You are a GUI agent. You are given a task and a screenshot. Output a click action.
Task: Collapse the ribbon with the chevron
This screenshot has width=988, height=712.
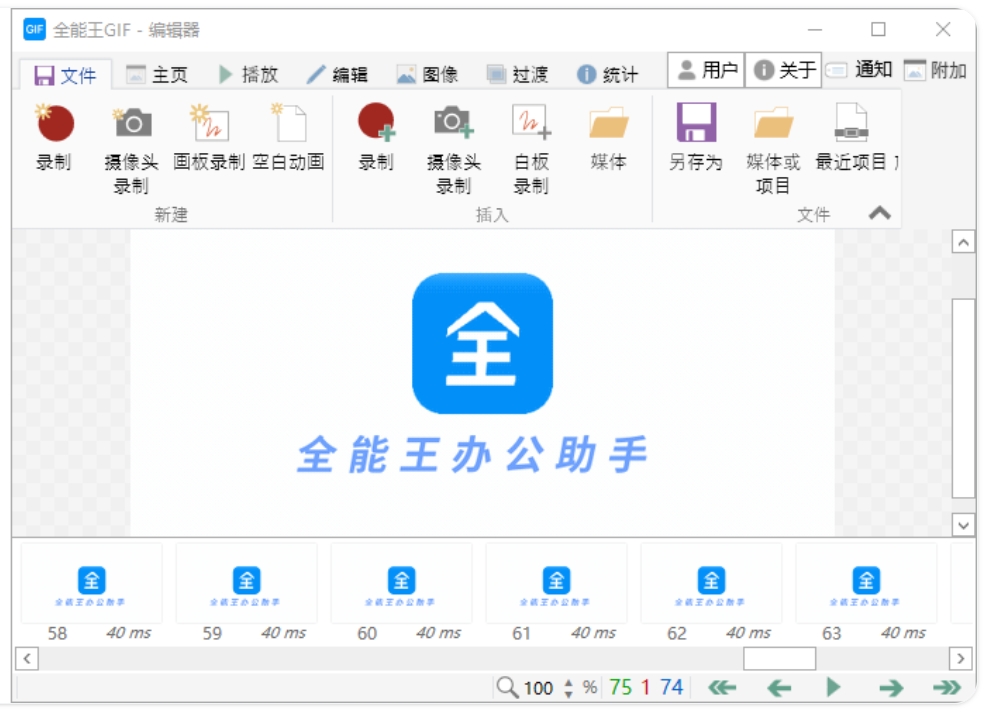pos(880,213)
